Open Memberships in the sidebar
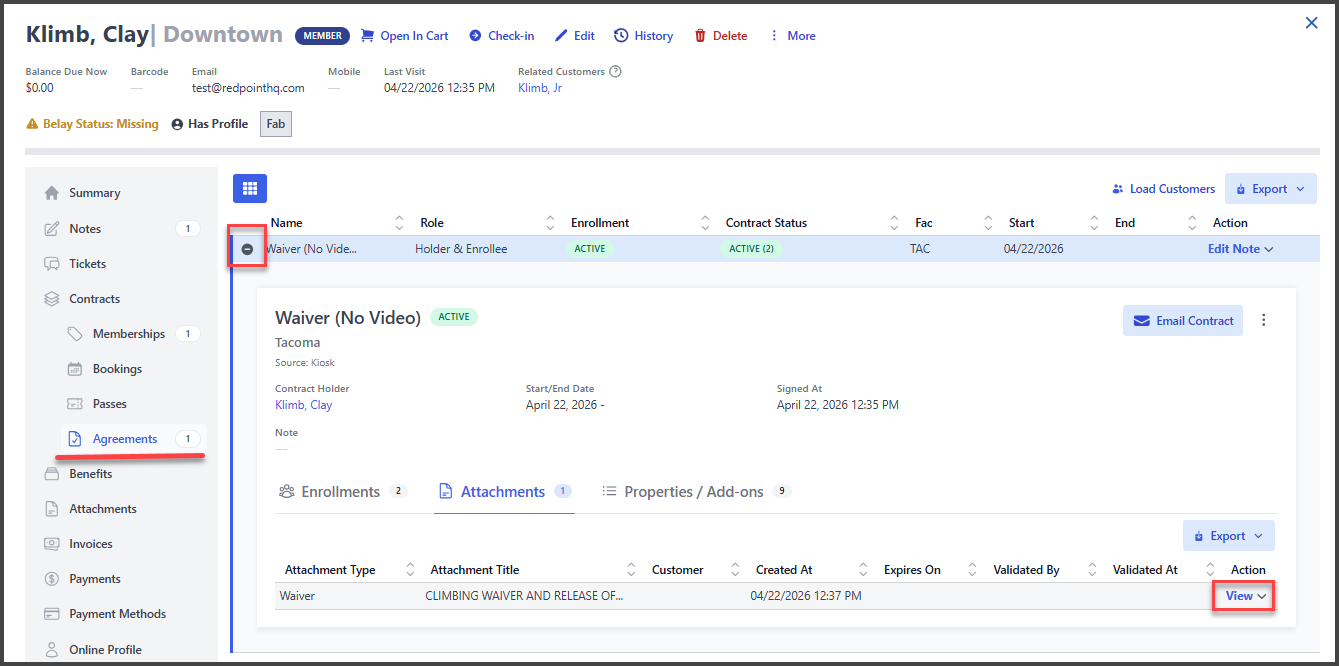This screenshot has height=666, width=1339. pos(128,334)
